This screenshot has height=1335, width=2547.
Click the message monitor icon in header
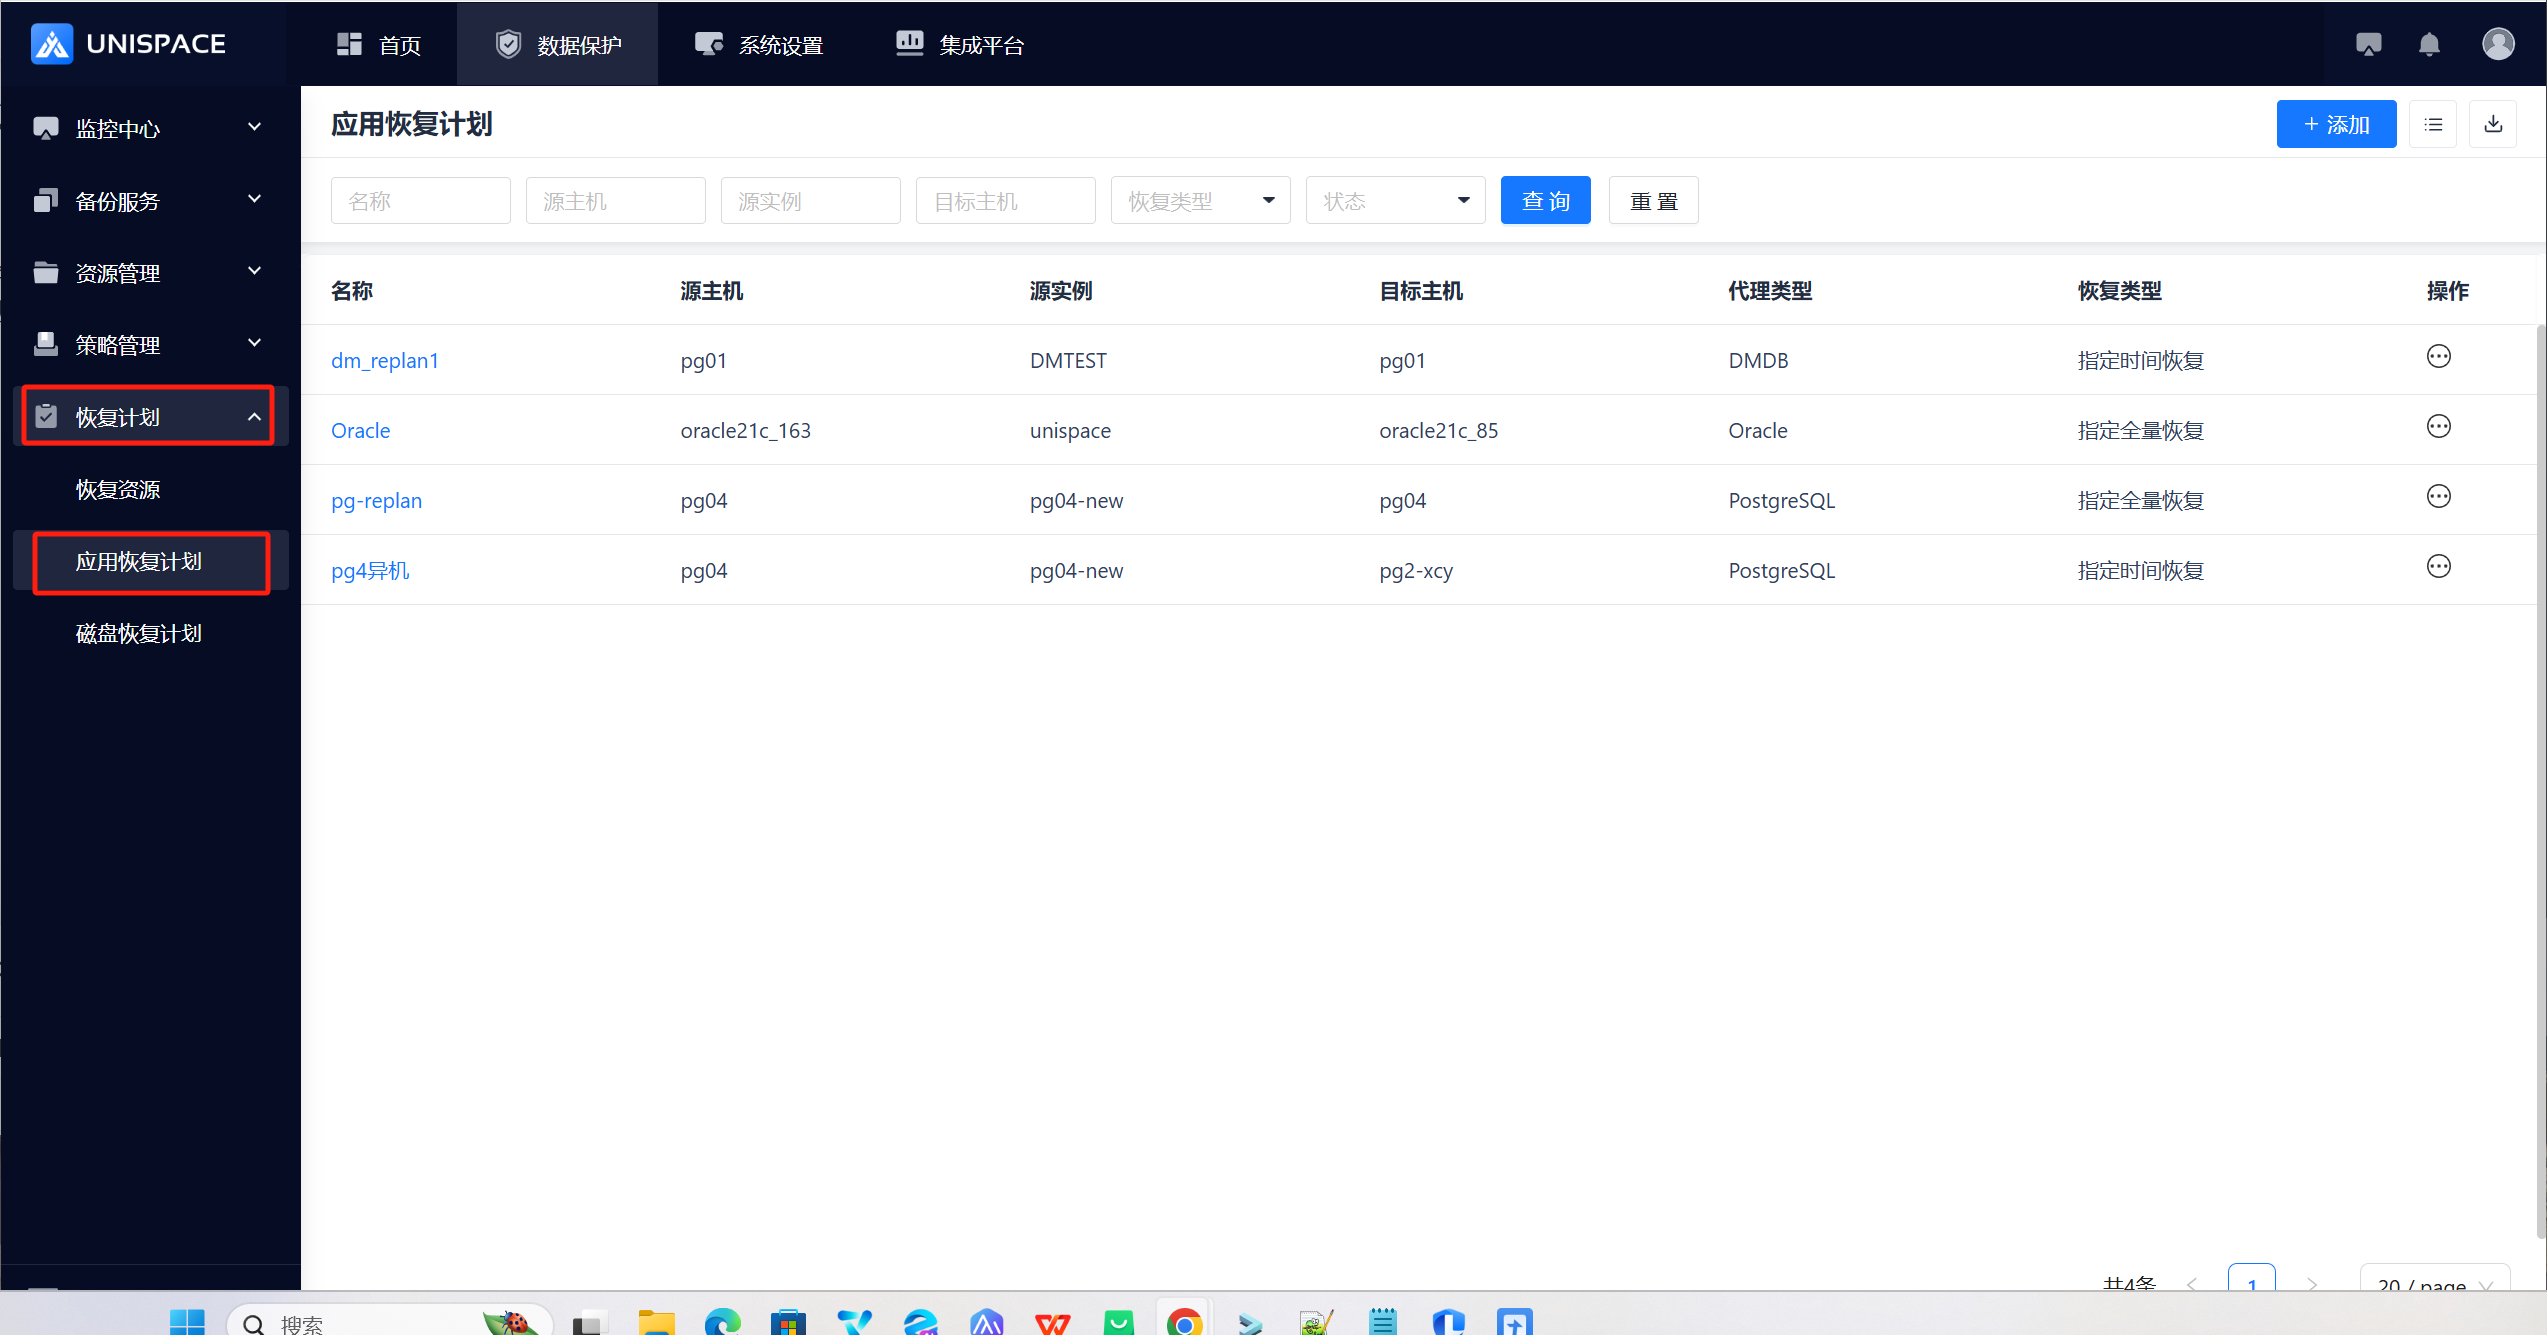2368,44
